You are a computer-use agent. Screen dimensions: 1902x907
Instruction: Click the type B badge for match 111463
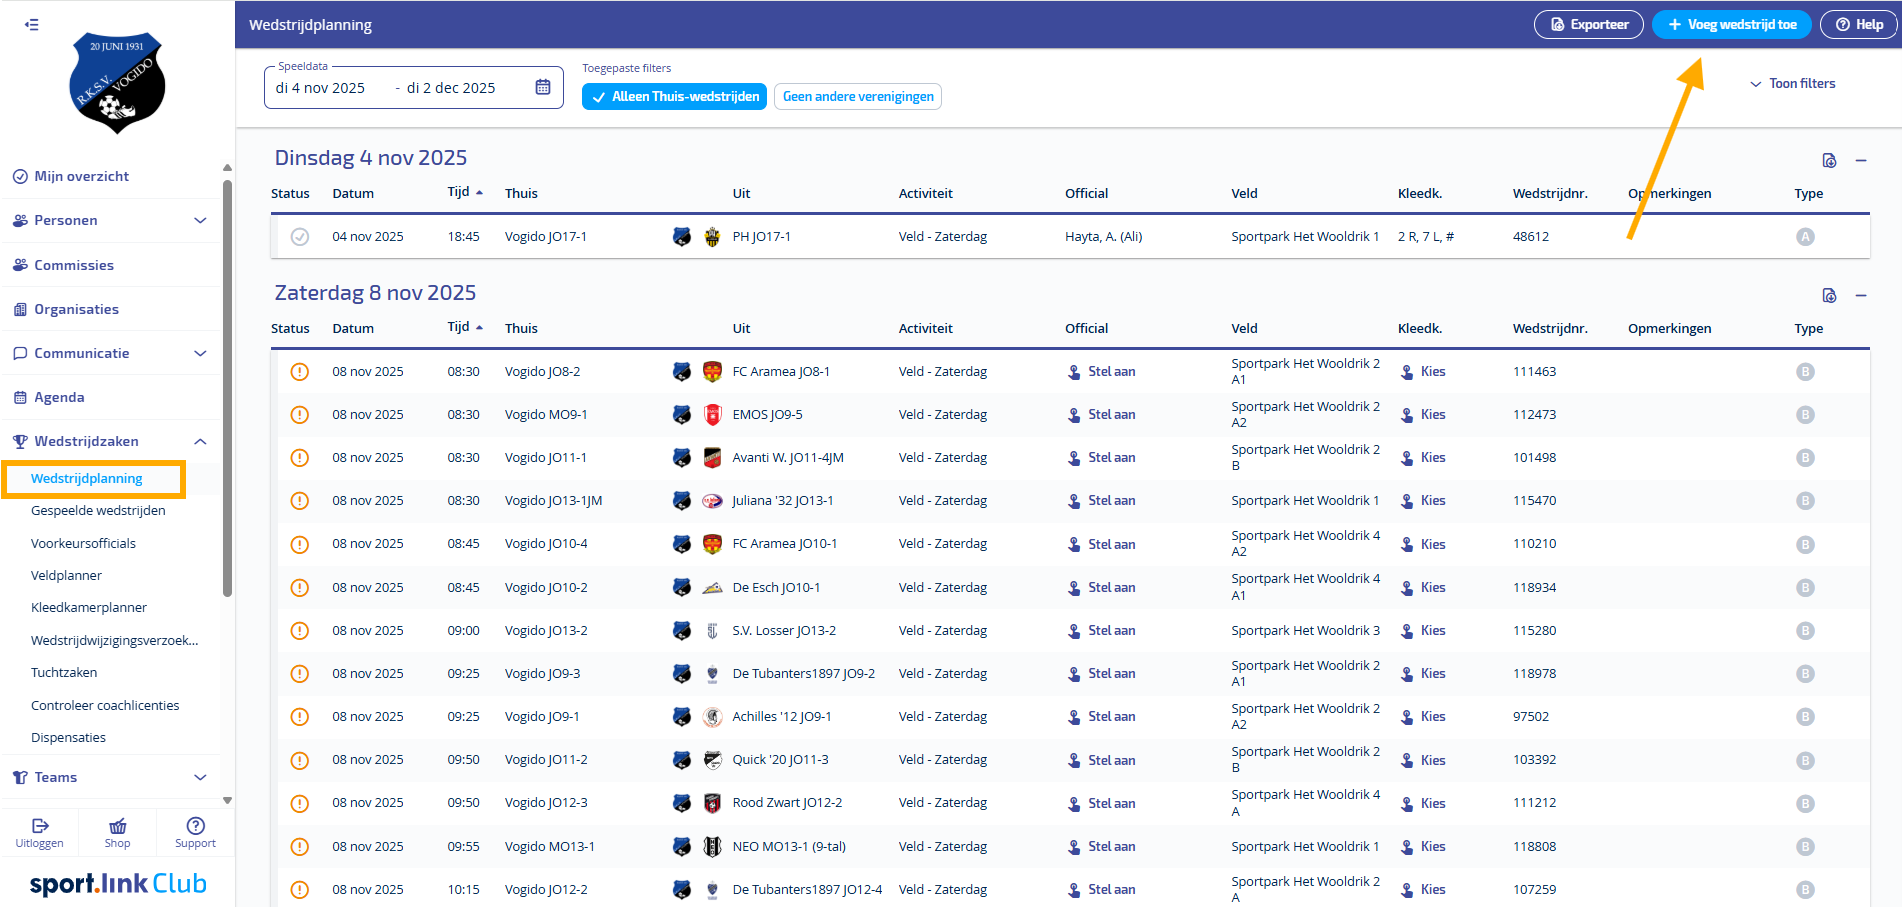pyautogui.click(x=1805, y=372)
